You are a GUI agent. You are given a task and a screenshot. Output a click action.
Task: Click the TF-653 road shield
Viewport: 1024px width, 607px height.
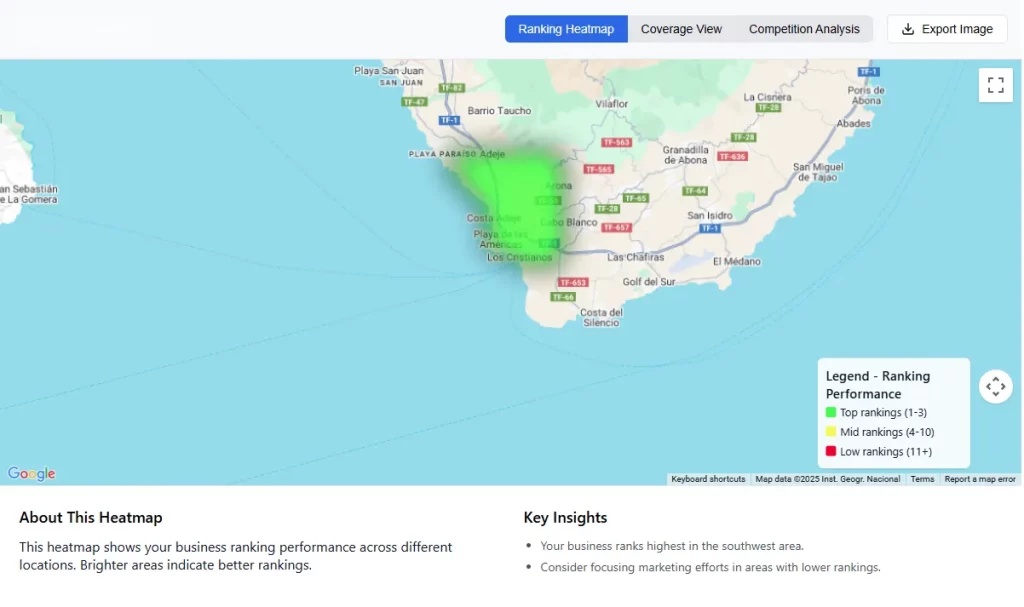(573, 283)
